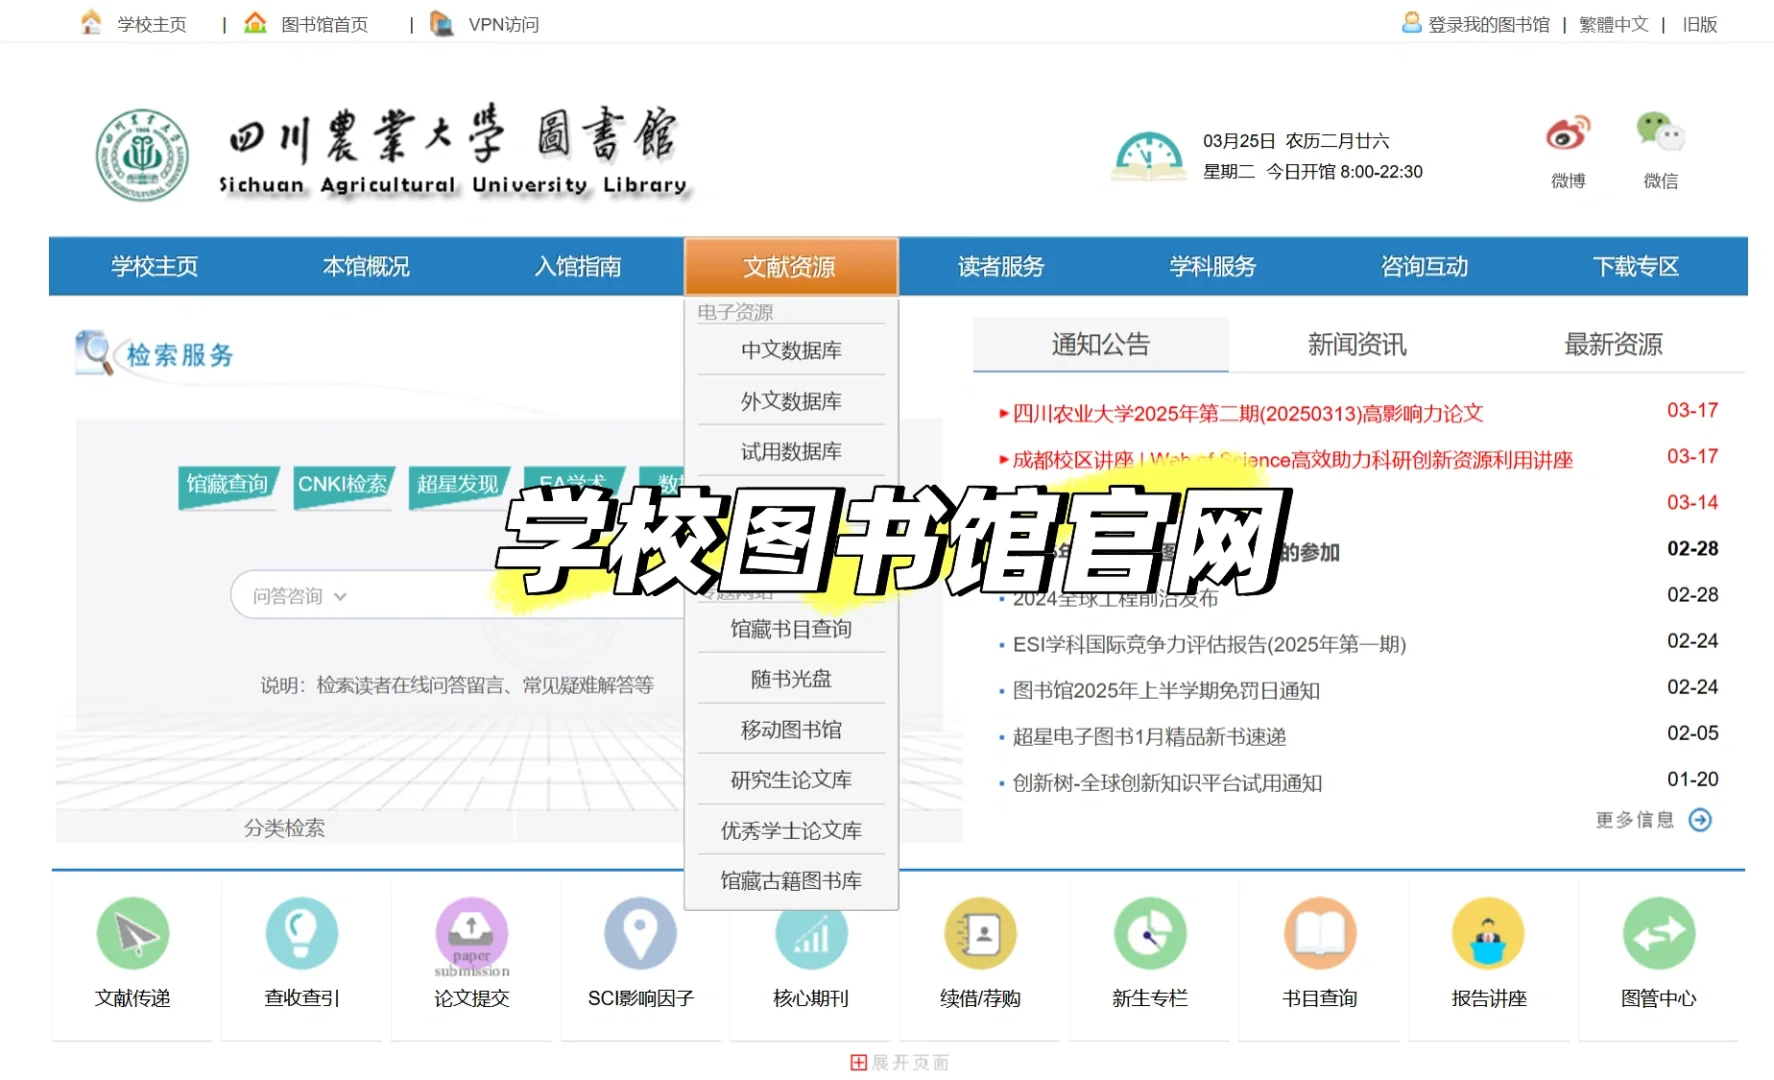Screen dimensions: 1774x1080
Task: Click the 登录我的图书馆 user icon
Action: pyautogui.click(x=1411, y=22)
